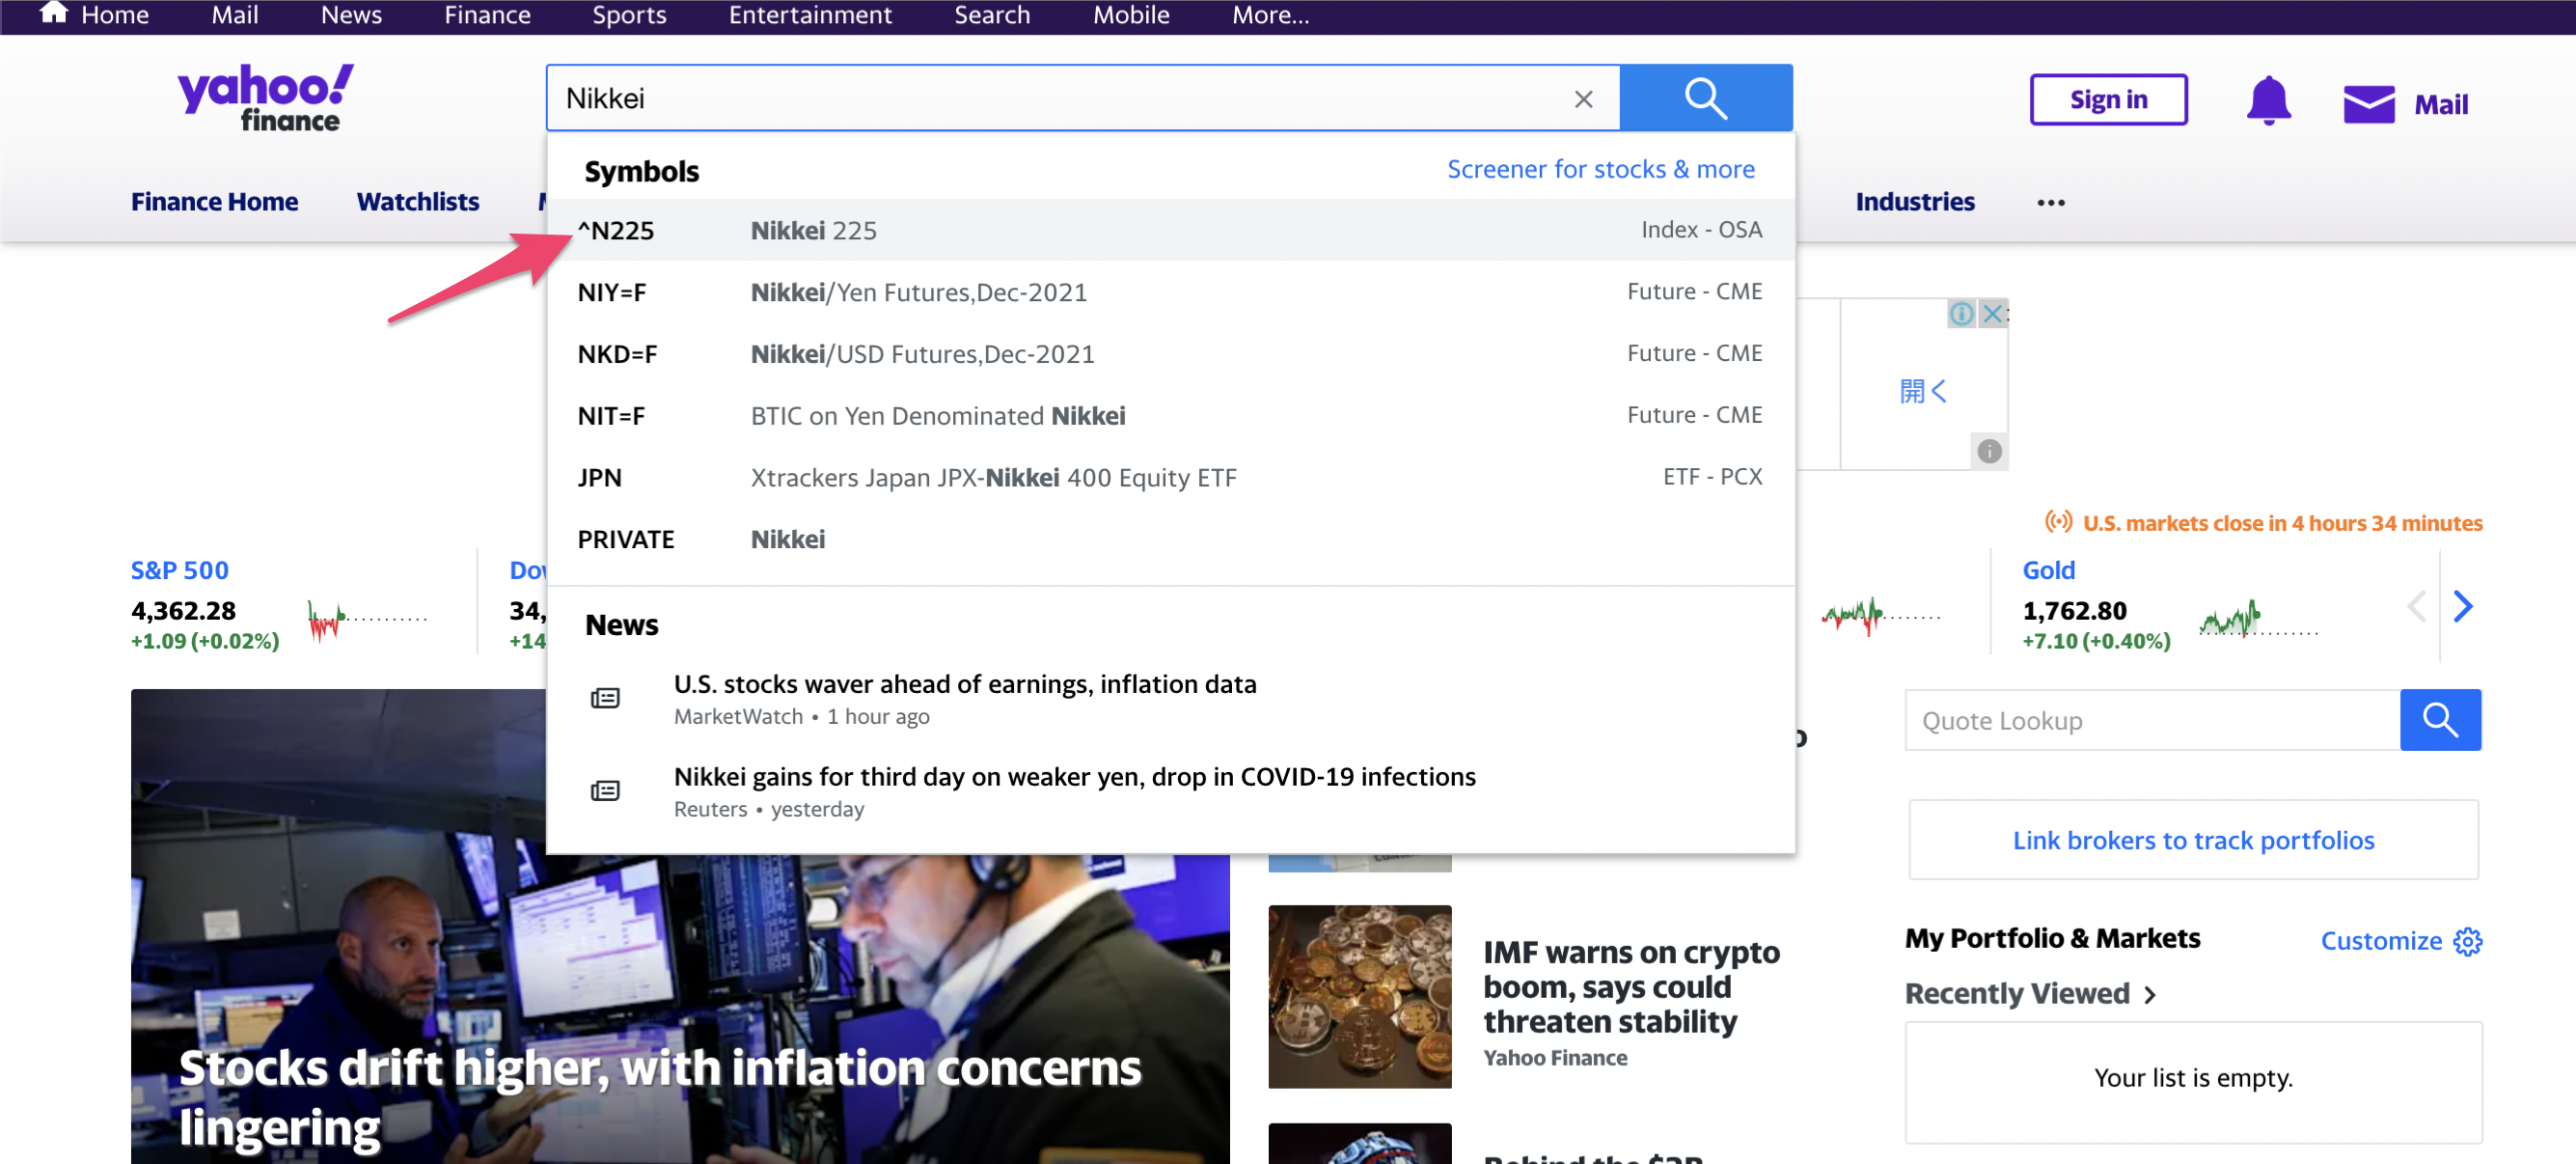Go to News in the top bar
This screenshot has height=1164, width=2576.
tap(351, 14)
